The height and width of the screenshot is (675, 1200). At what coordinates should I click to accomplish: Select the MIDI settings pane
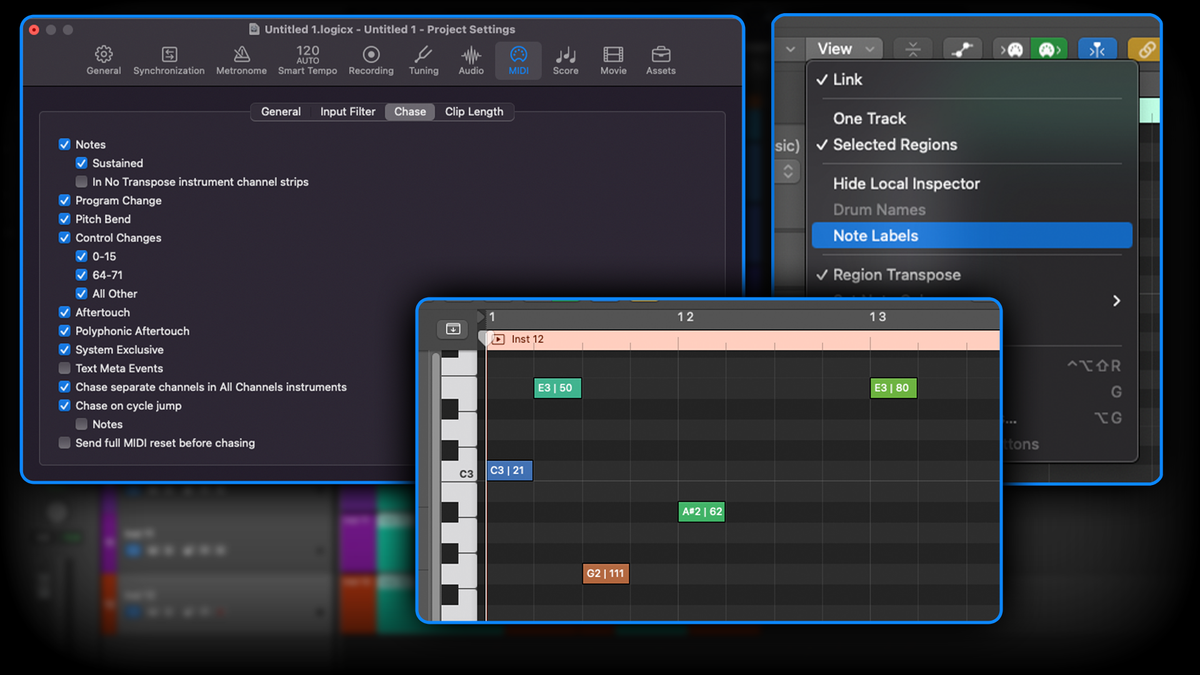518,59
